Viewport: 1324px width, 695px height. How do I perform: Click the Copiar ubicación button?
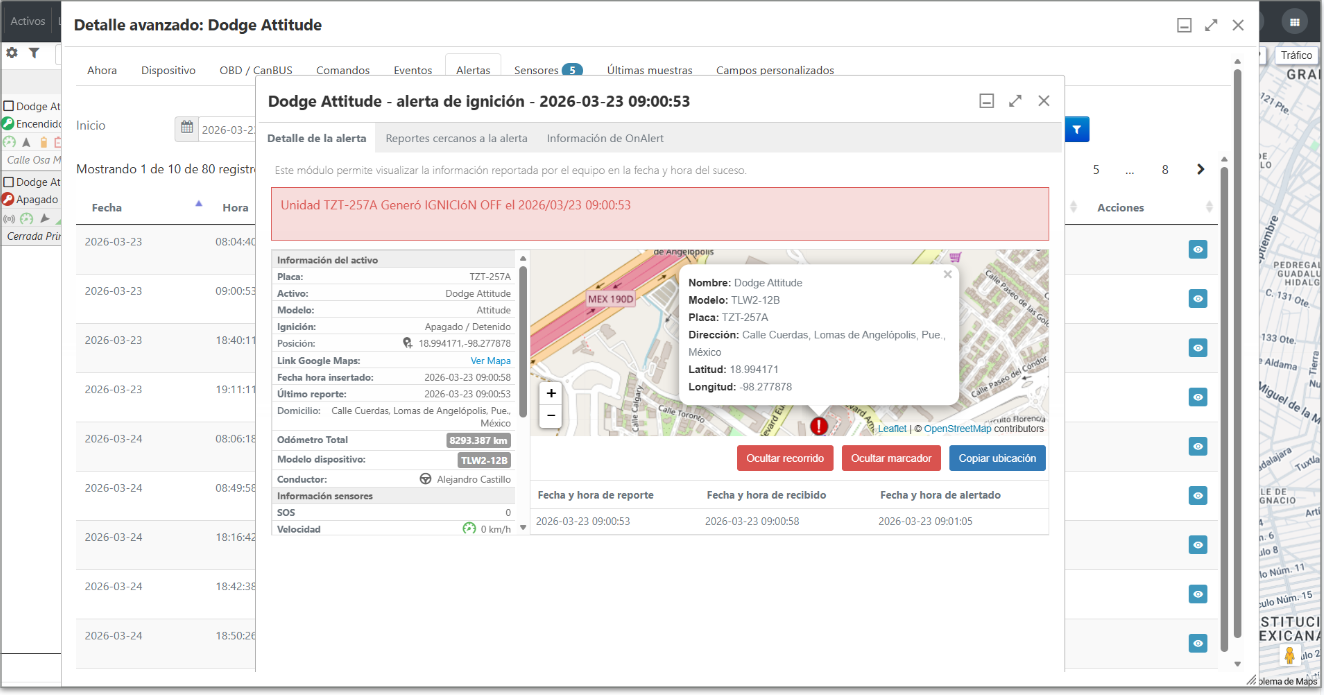point(998,458)
